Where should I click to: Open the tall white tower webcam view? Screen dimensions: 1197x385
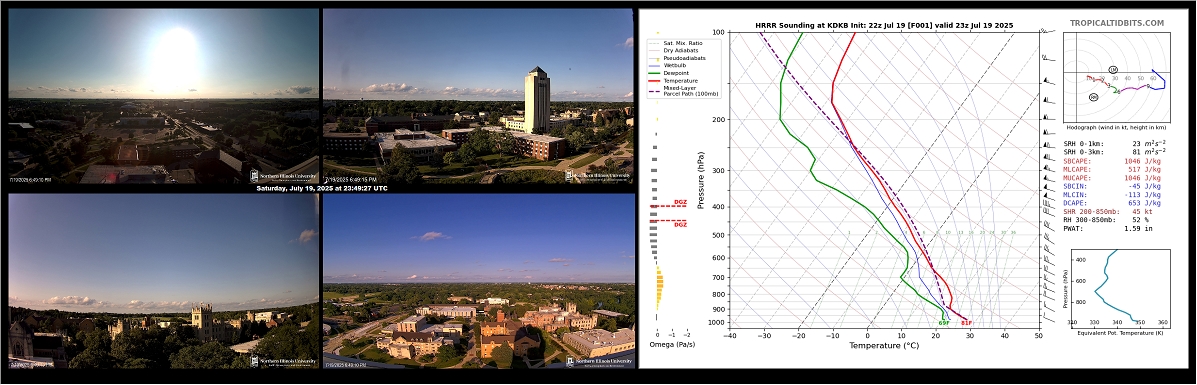click(x=478, y=95)
